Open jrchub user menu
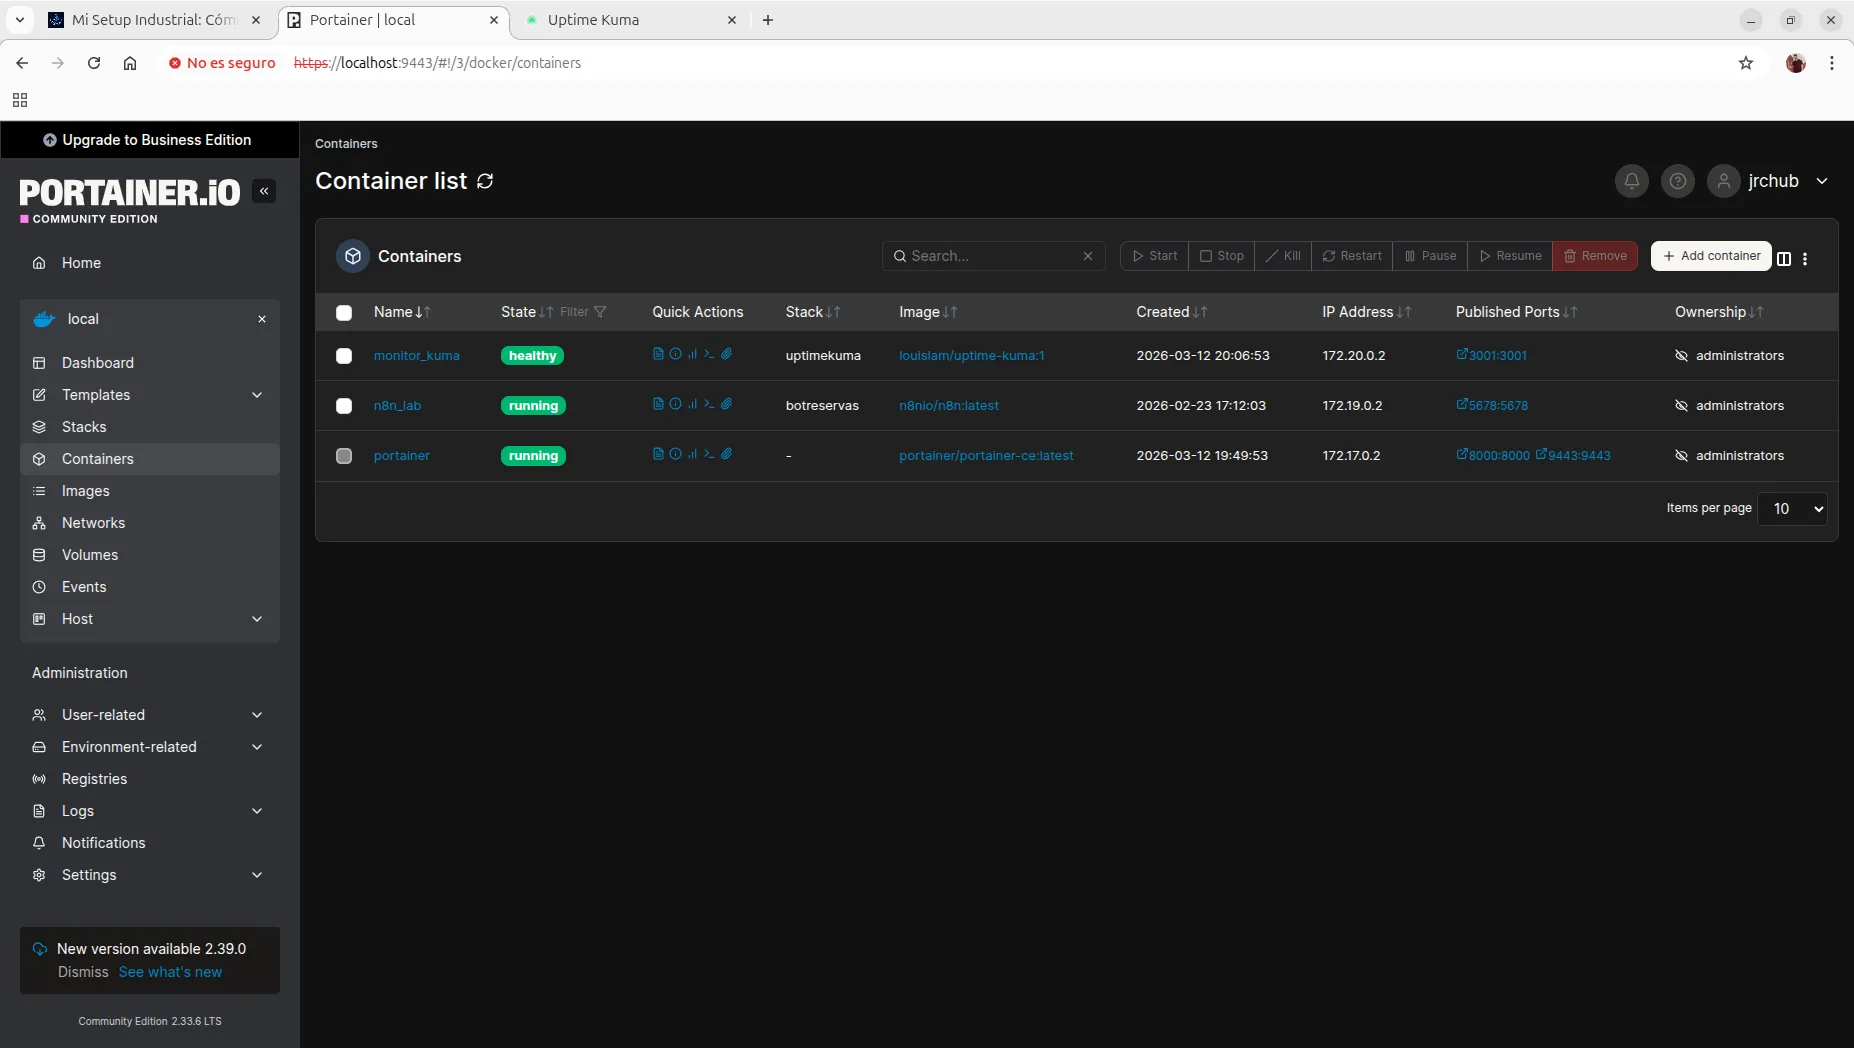 point(1770,181)
